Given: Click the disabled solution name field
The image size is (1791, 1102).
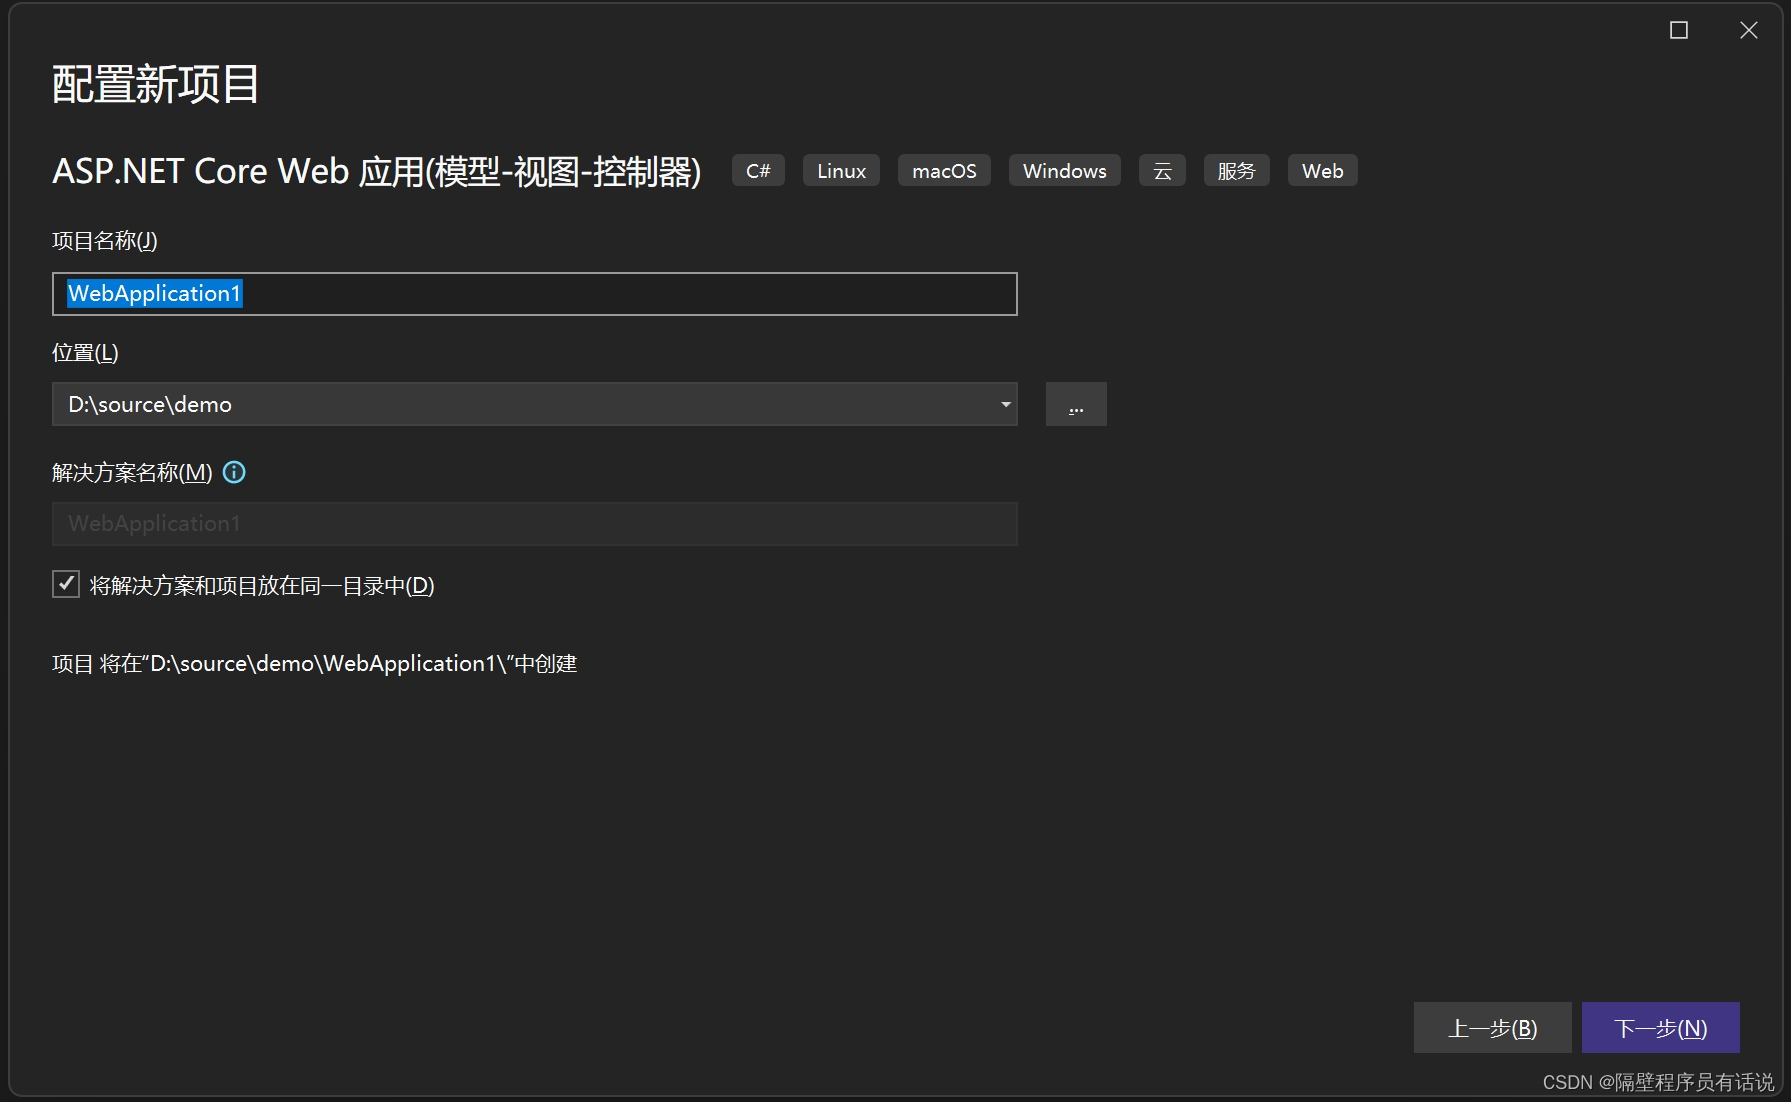Looking at the screenshot, I should pyautogui.click(x=535, y=524).
